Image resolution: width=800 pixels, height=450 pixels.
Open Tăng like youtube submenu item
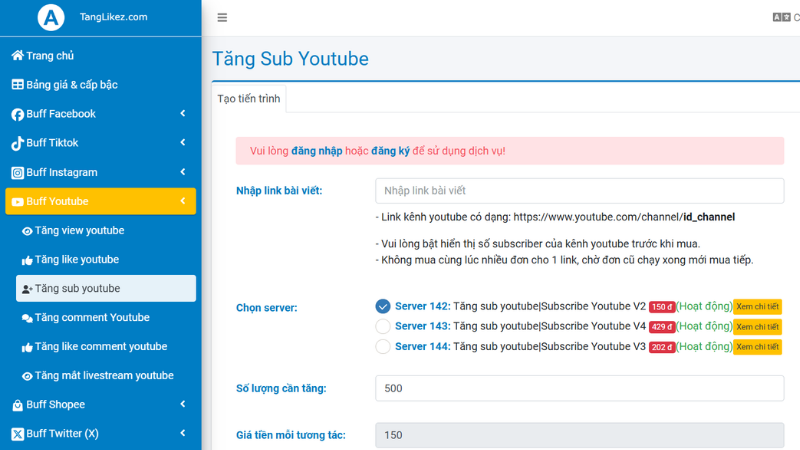click(106, 260)
